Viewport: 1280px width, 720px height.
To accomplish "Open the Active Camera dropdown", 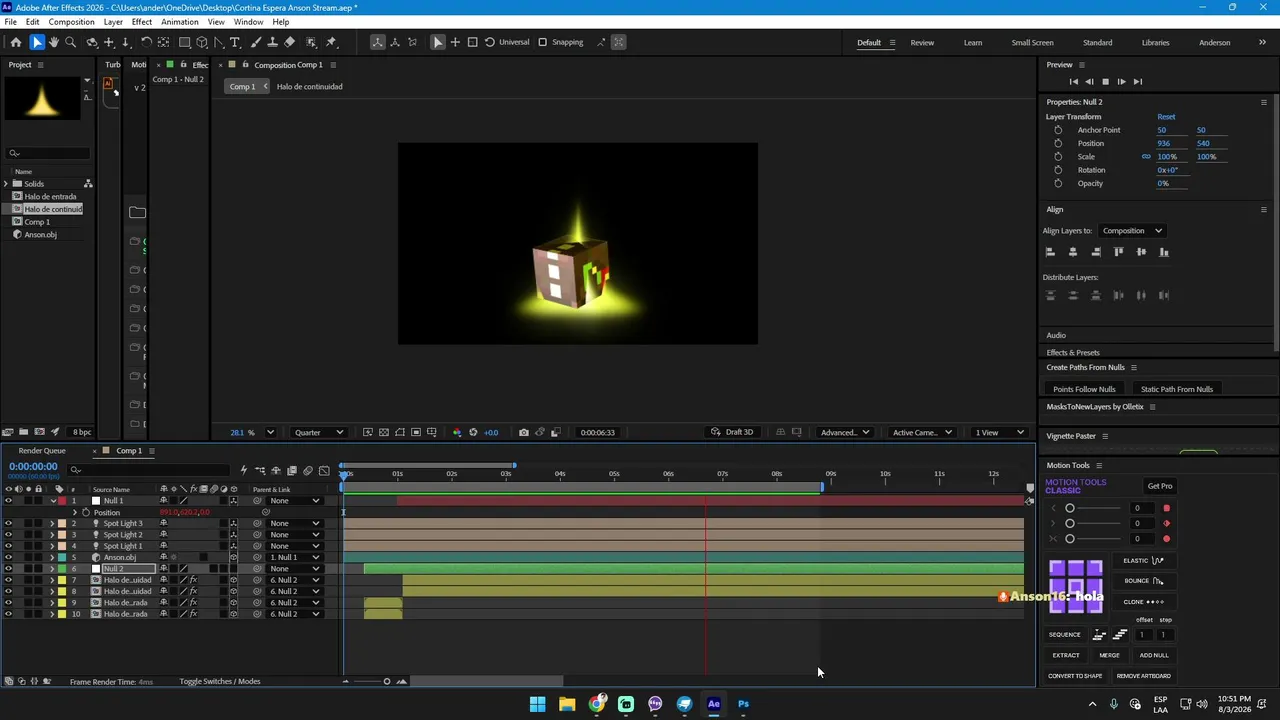I will [x=921, y=432].
